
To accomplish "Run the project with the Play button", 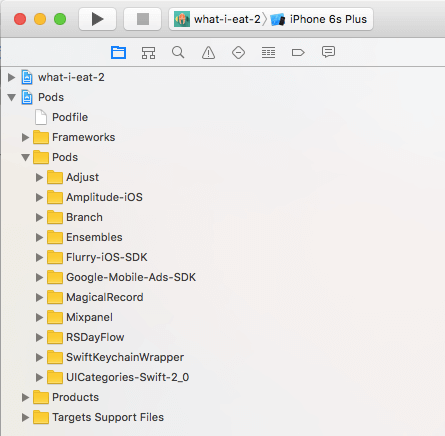I will point(97,19).
